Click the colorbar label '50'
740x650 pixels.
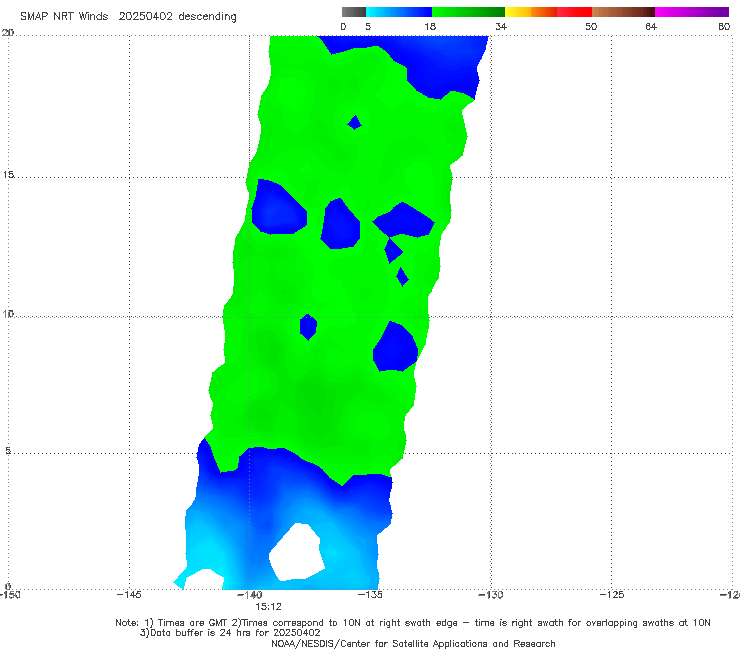(x=591, y=26)
